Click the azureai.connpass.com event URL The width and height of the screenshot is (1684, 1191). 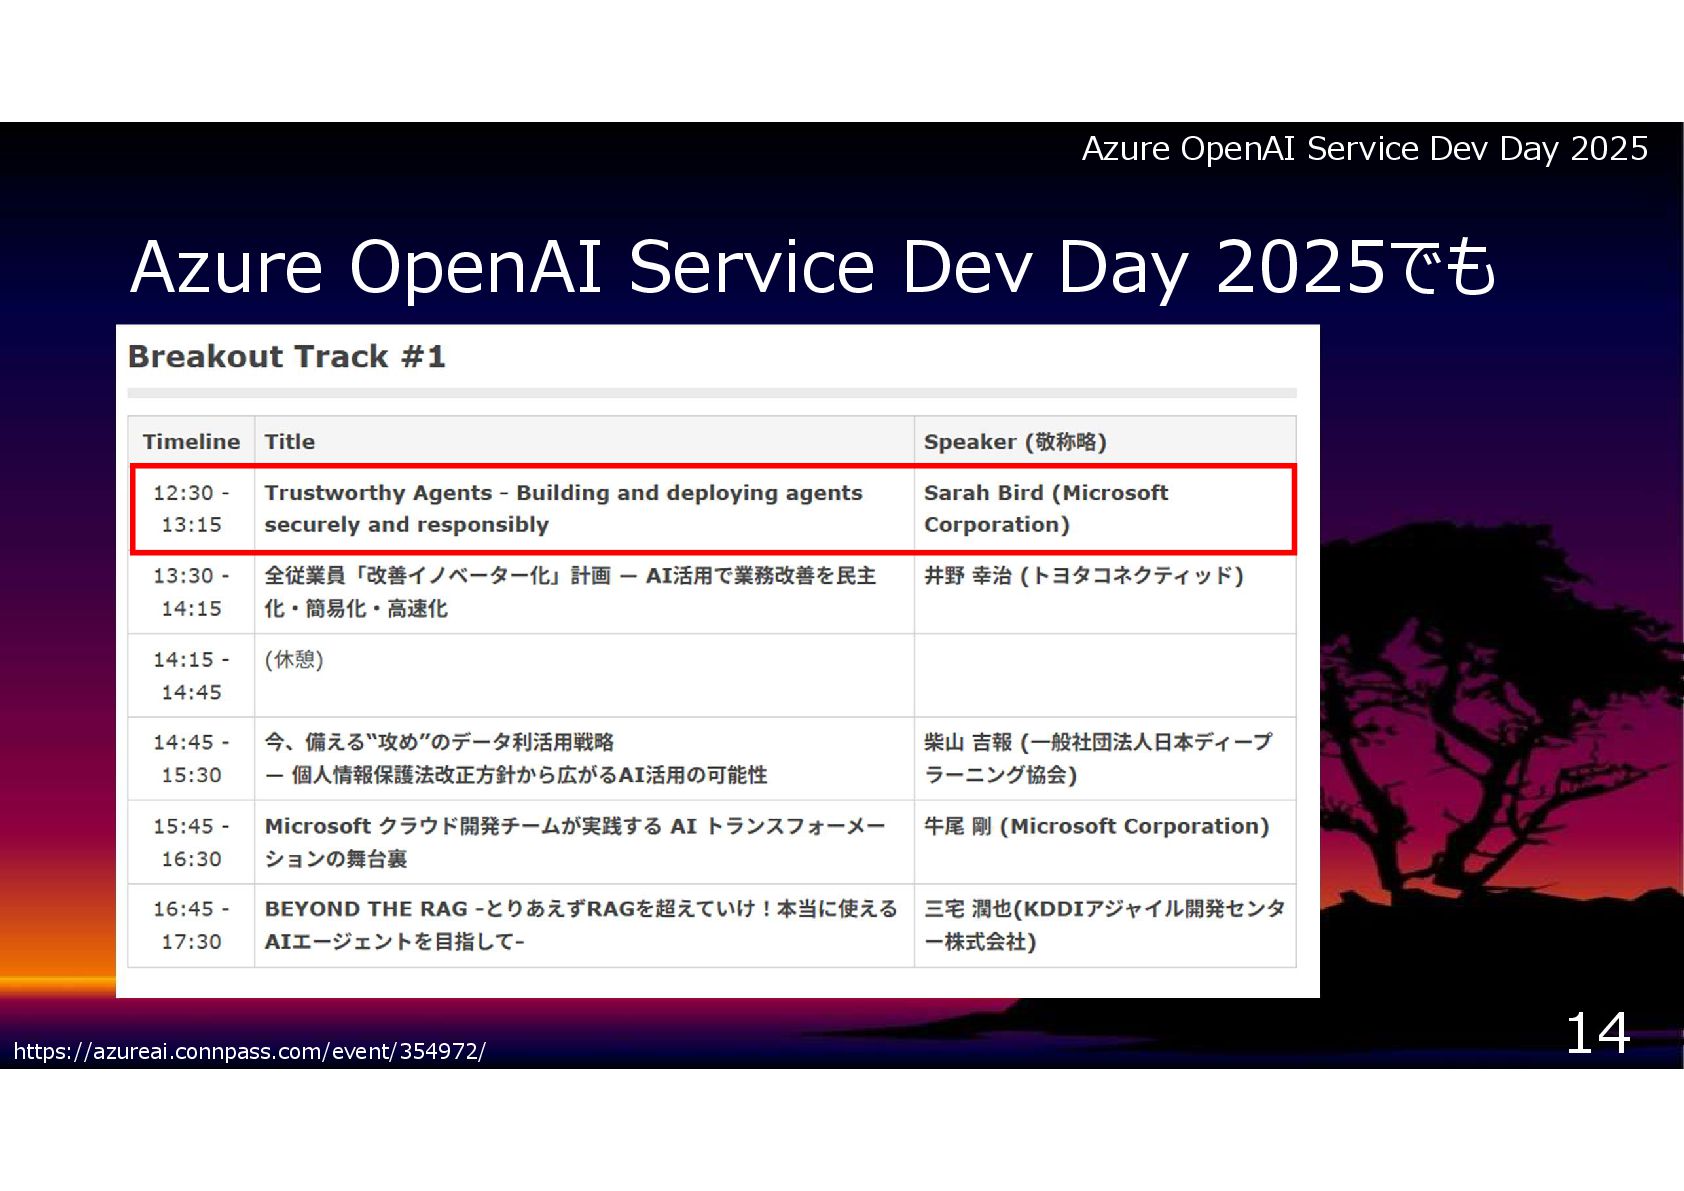tap(249, 1051)
